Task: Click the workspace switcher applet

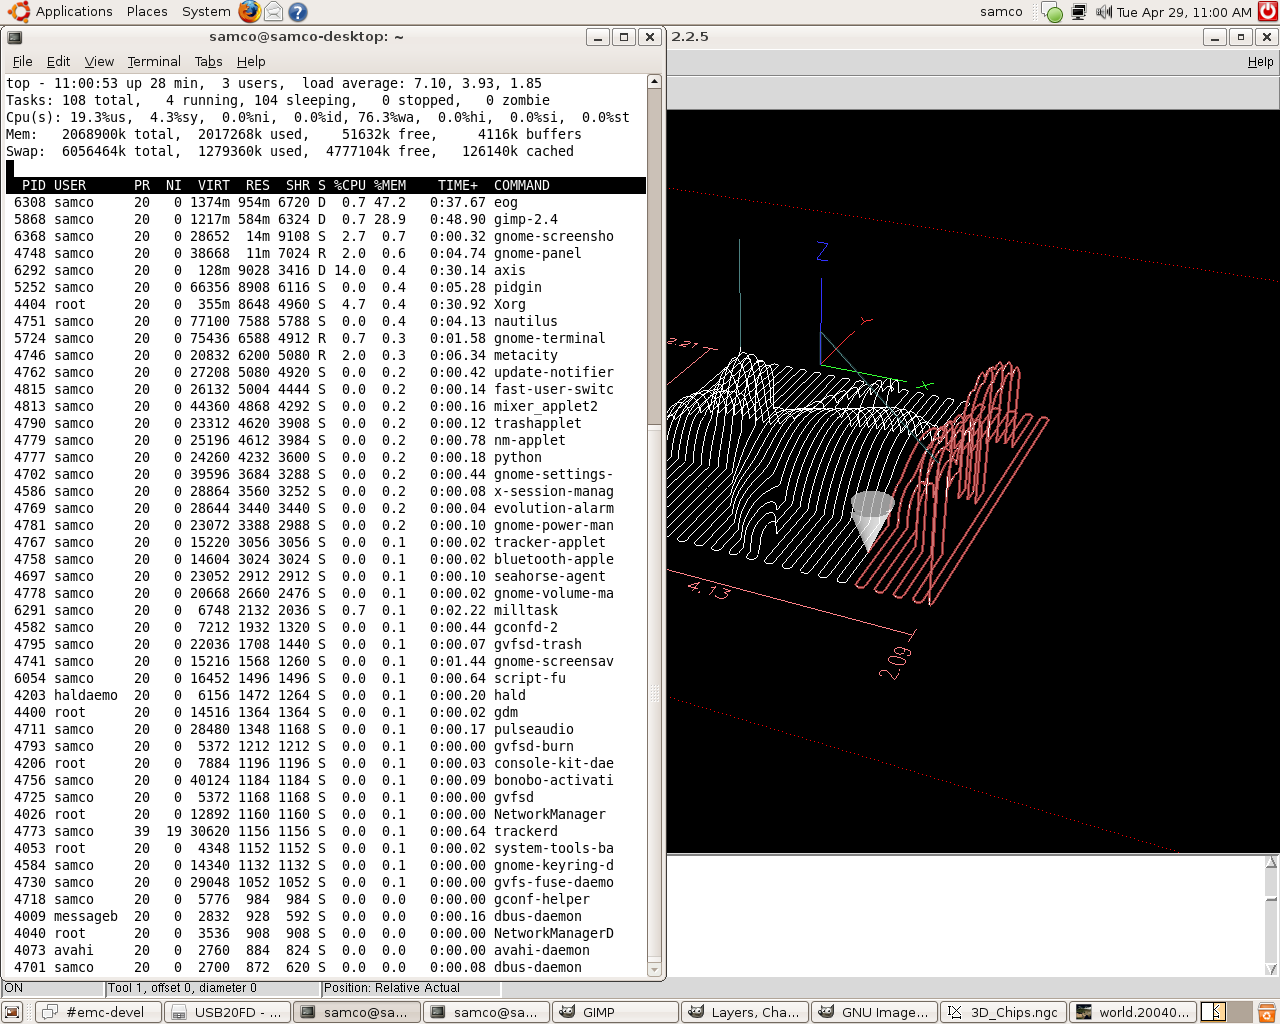Action: [x=1226, y=1012]
